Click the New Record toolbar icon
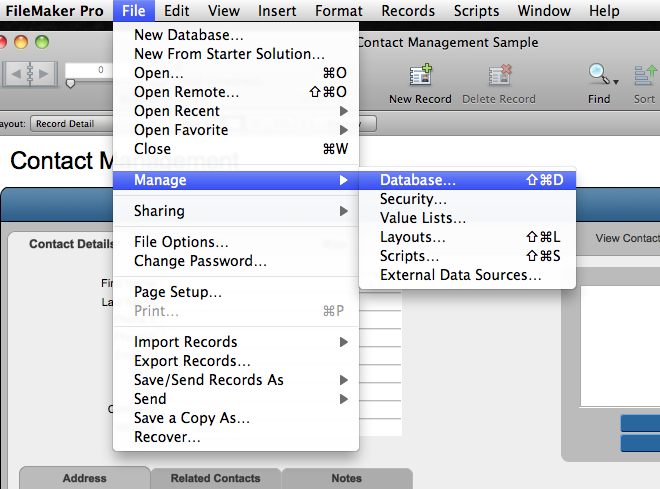This screenshot has width=660, height=489. [421, 75]
